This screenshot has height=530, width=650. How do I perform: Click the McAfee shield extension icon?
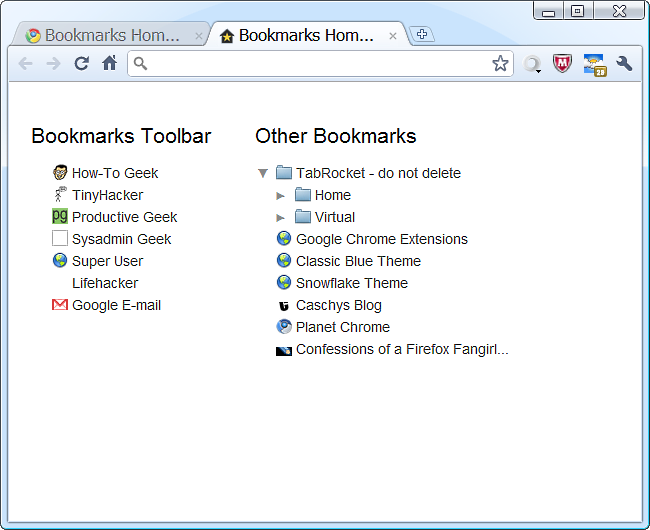click(563, 64)
